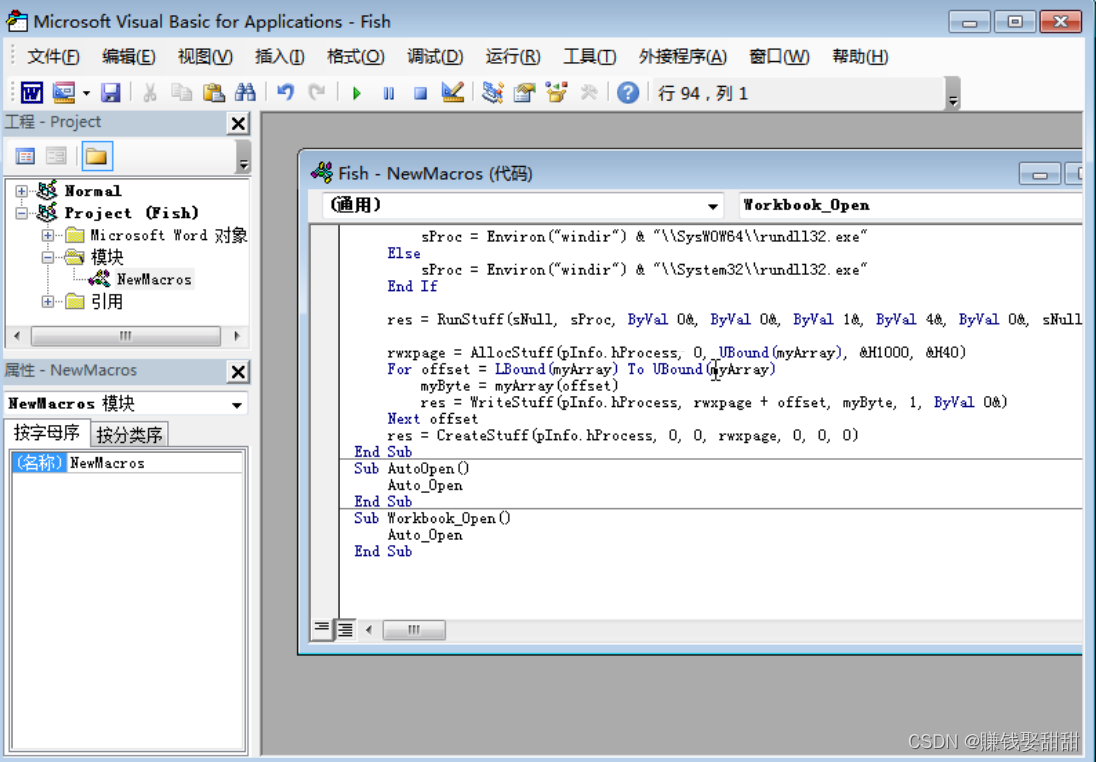1096x762 pixels.
Task: Click the Paste clipboard icon
Action: (x=213, y=92)
